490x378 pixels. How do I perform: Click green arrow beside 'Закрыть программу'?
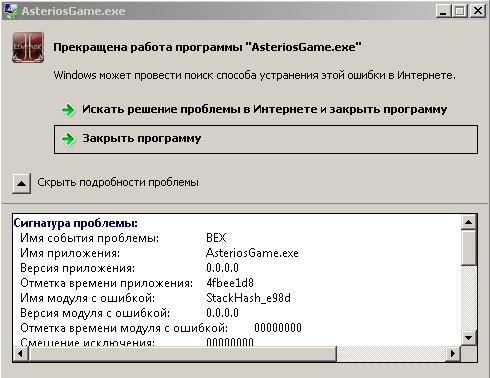[x=68, y=139]
